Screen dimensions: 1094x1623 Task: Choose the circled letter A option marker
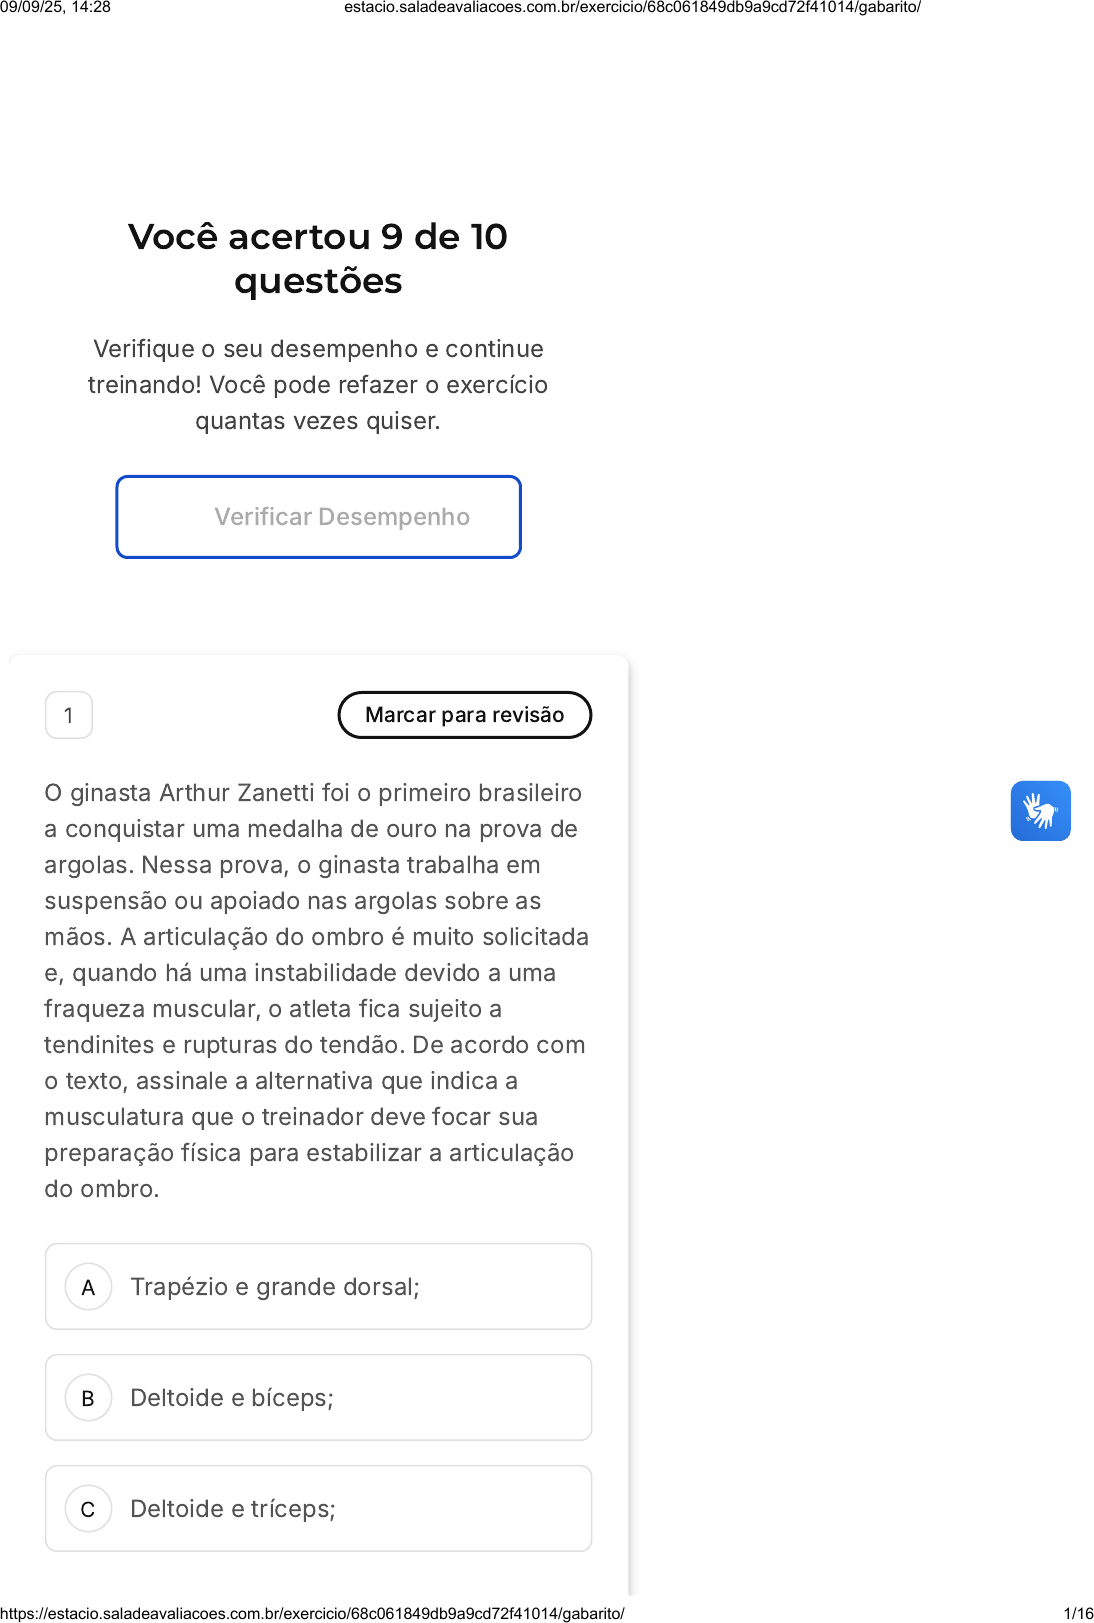pos(88,1287)
